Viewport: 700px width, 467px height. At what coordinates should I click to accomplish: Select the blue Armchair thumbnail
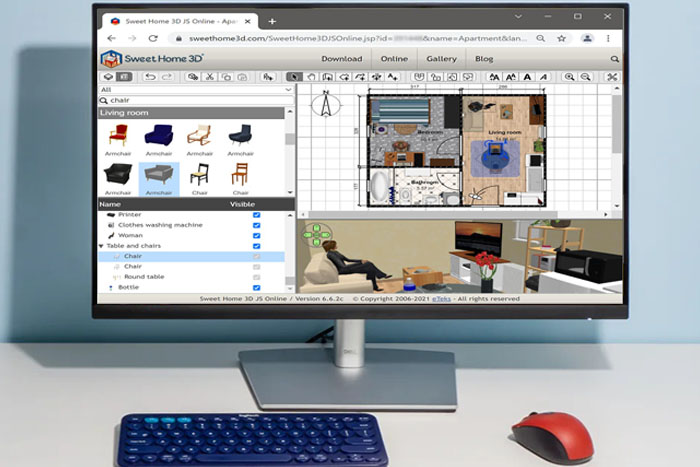pyautogui.click(x=158, y=135)
